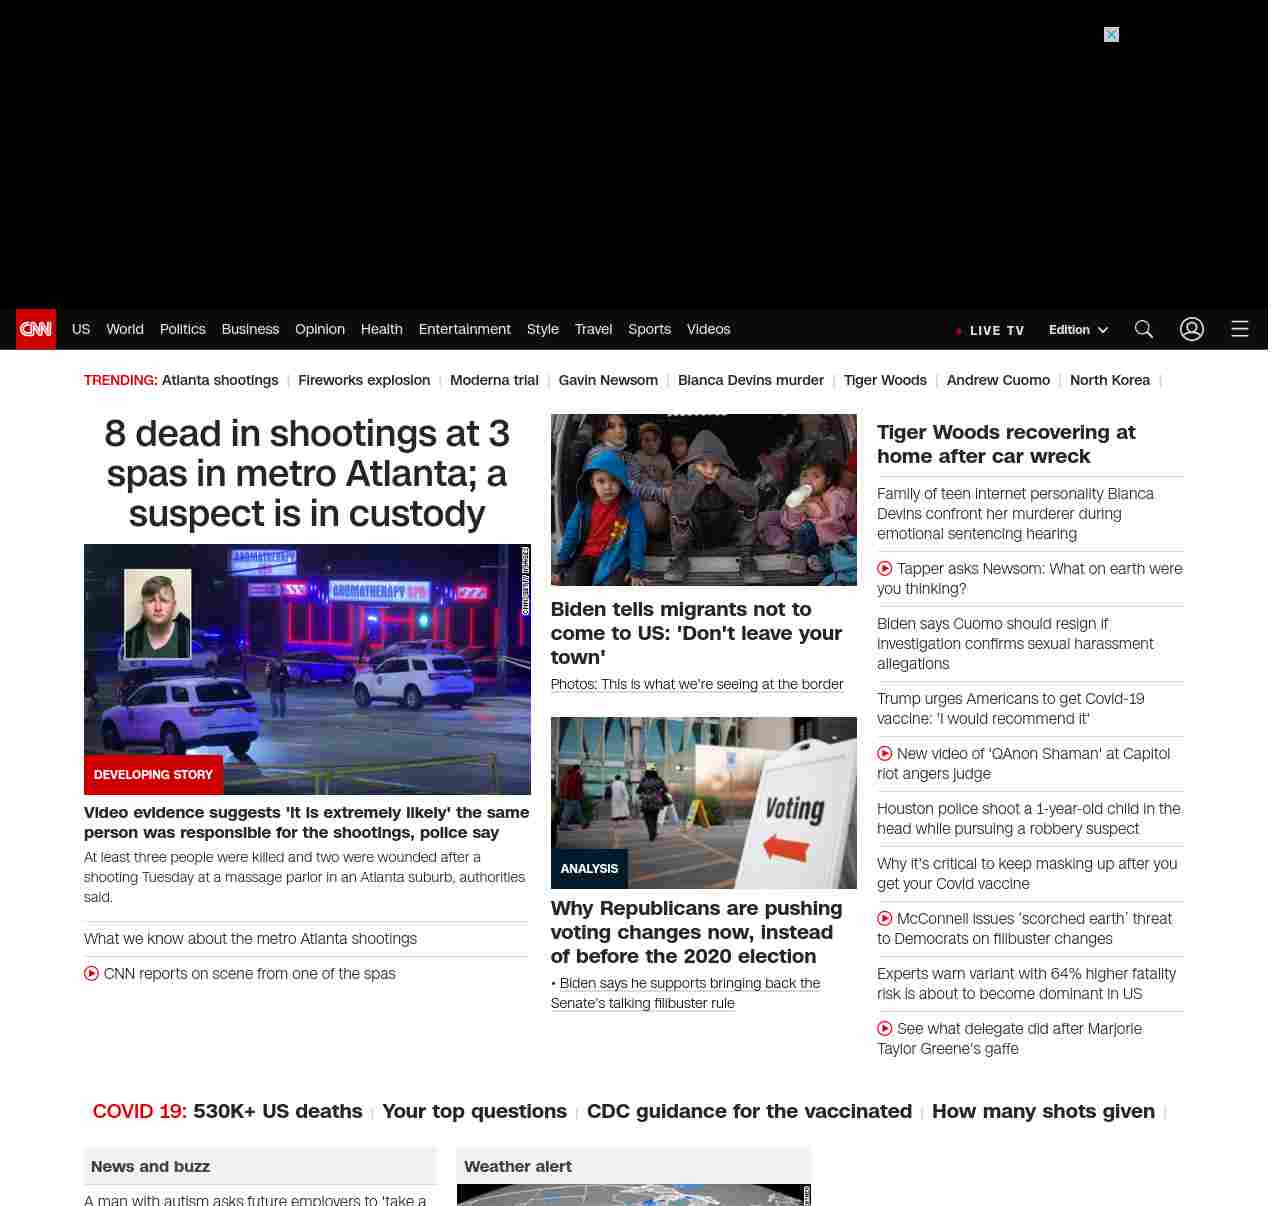Play icon beside CNN reports on scene

click(92, 974)
